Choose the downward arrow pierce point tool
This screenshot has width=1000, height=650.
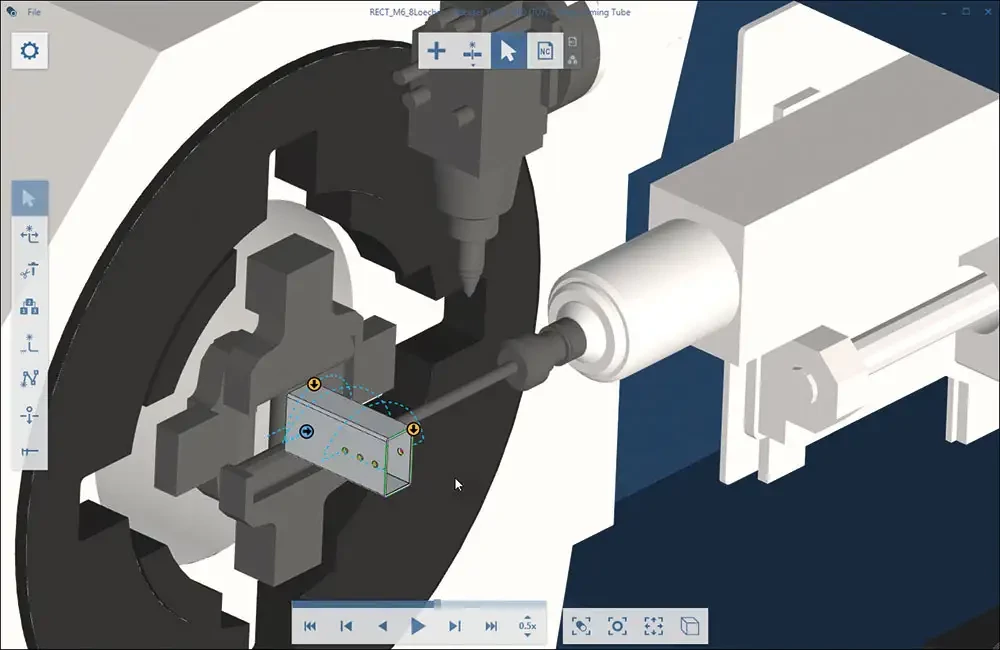[29, 415]
